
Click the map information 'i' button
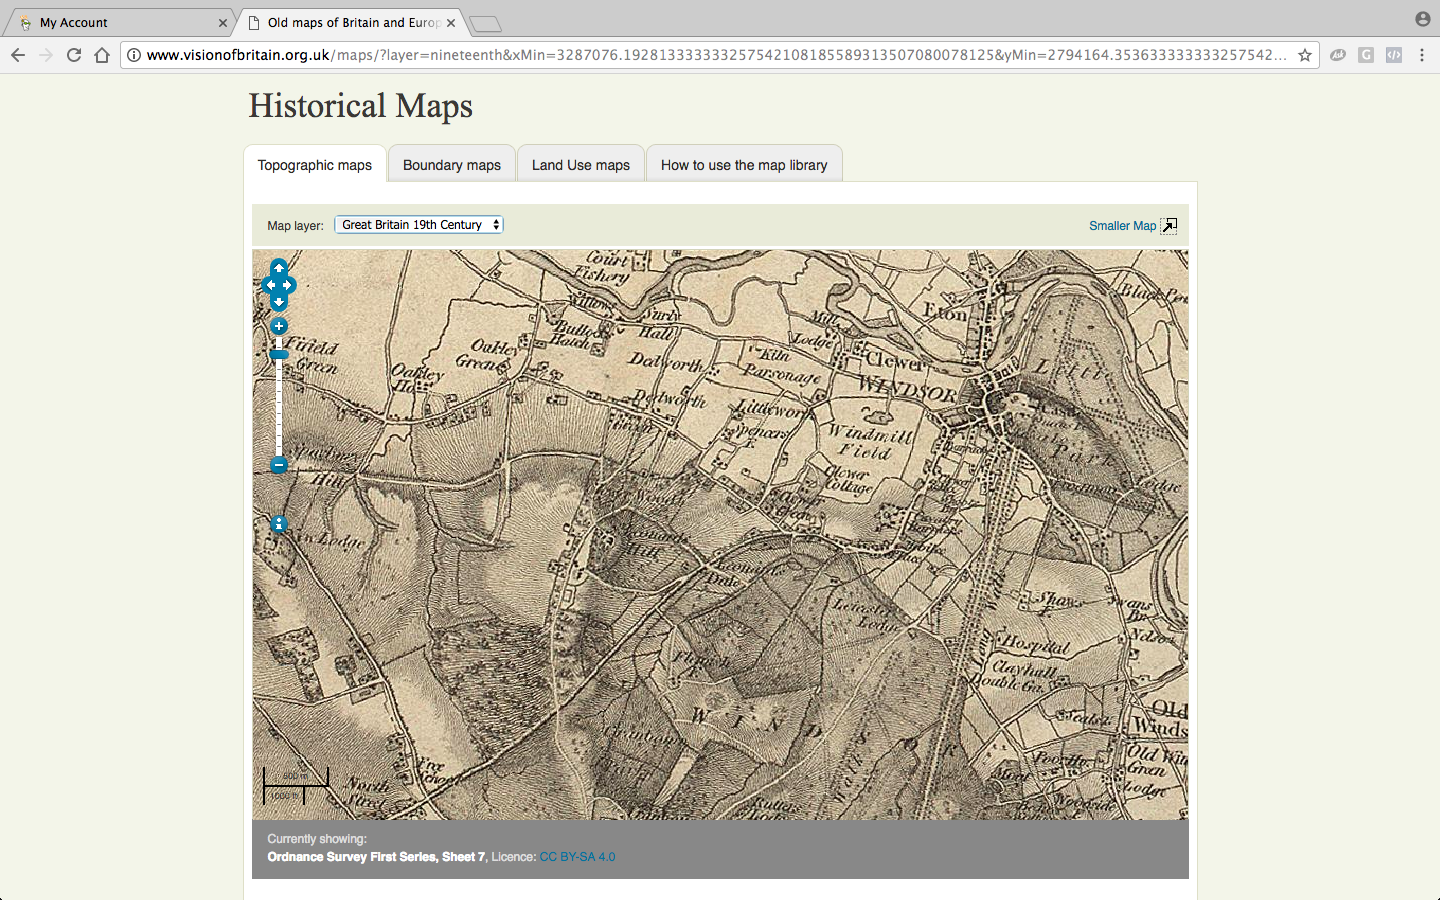[279, 524]
